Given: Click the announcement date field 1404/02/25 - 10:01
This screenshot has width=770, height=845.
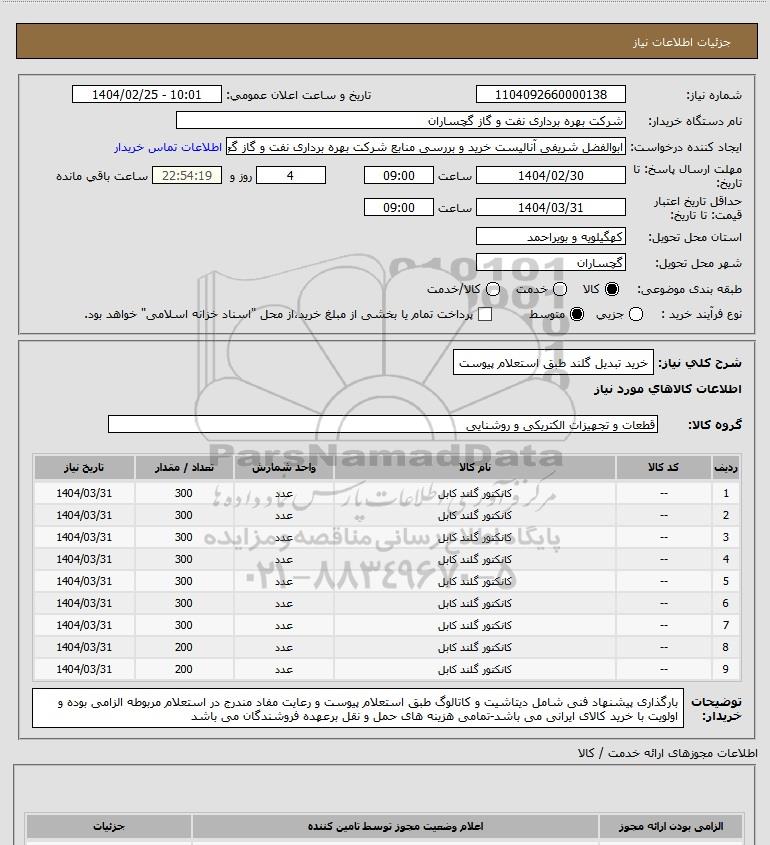Looking at the screenshot, I should coord(147,94).
